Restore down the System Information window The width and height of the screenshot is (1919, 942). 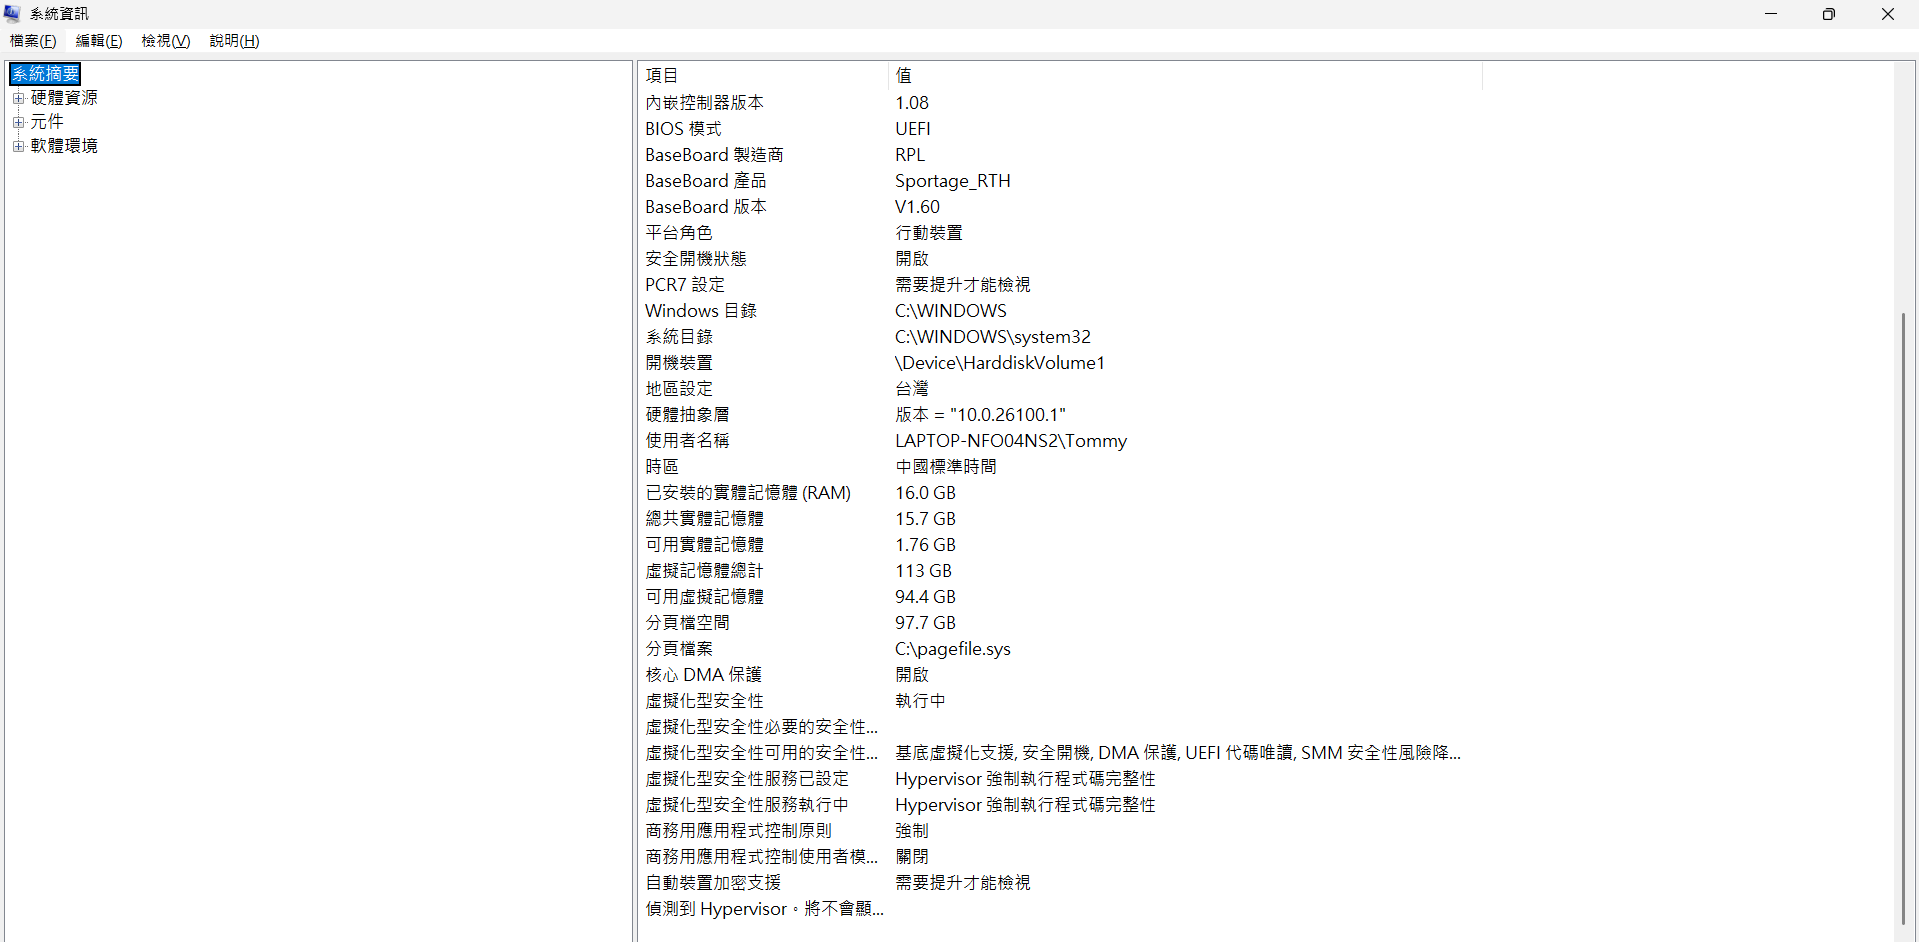1829,14
